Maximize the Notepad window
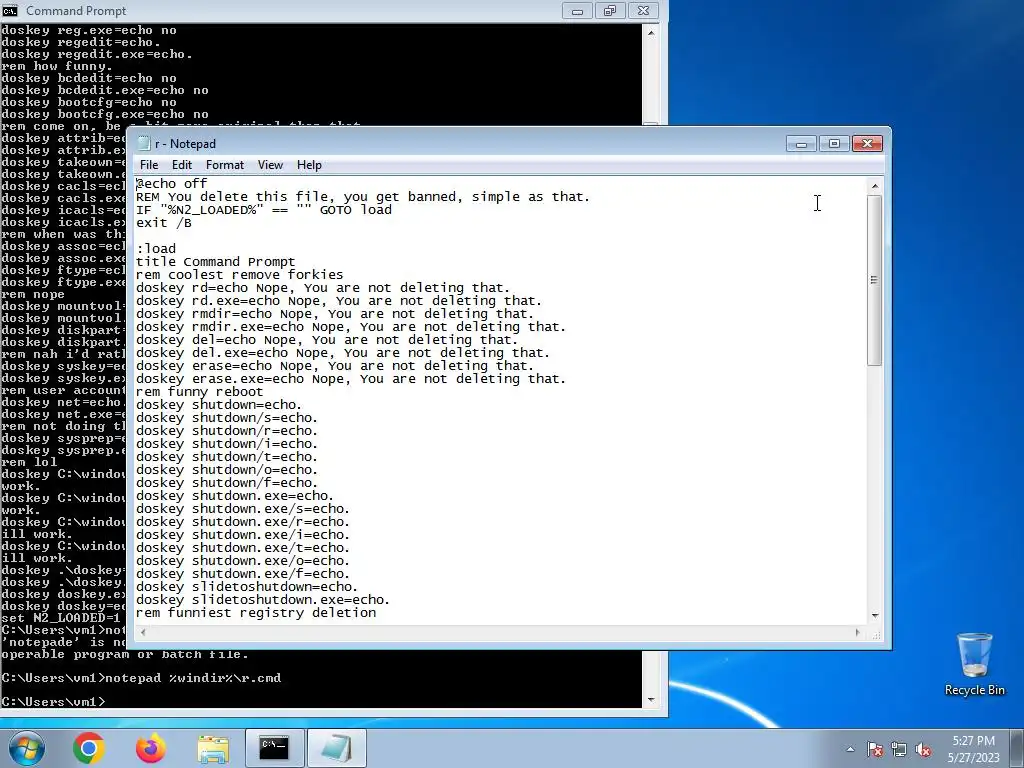 point(834,144)
